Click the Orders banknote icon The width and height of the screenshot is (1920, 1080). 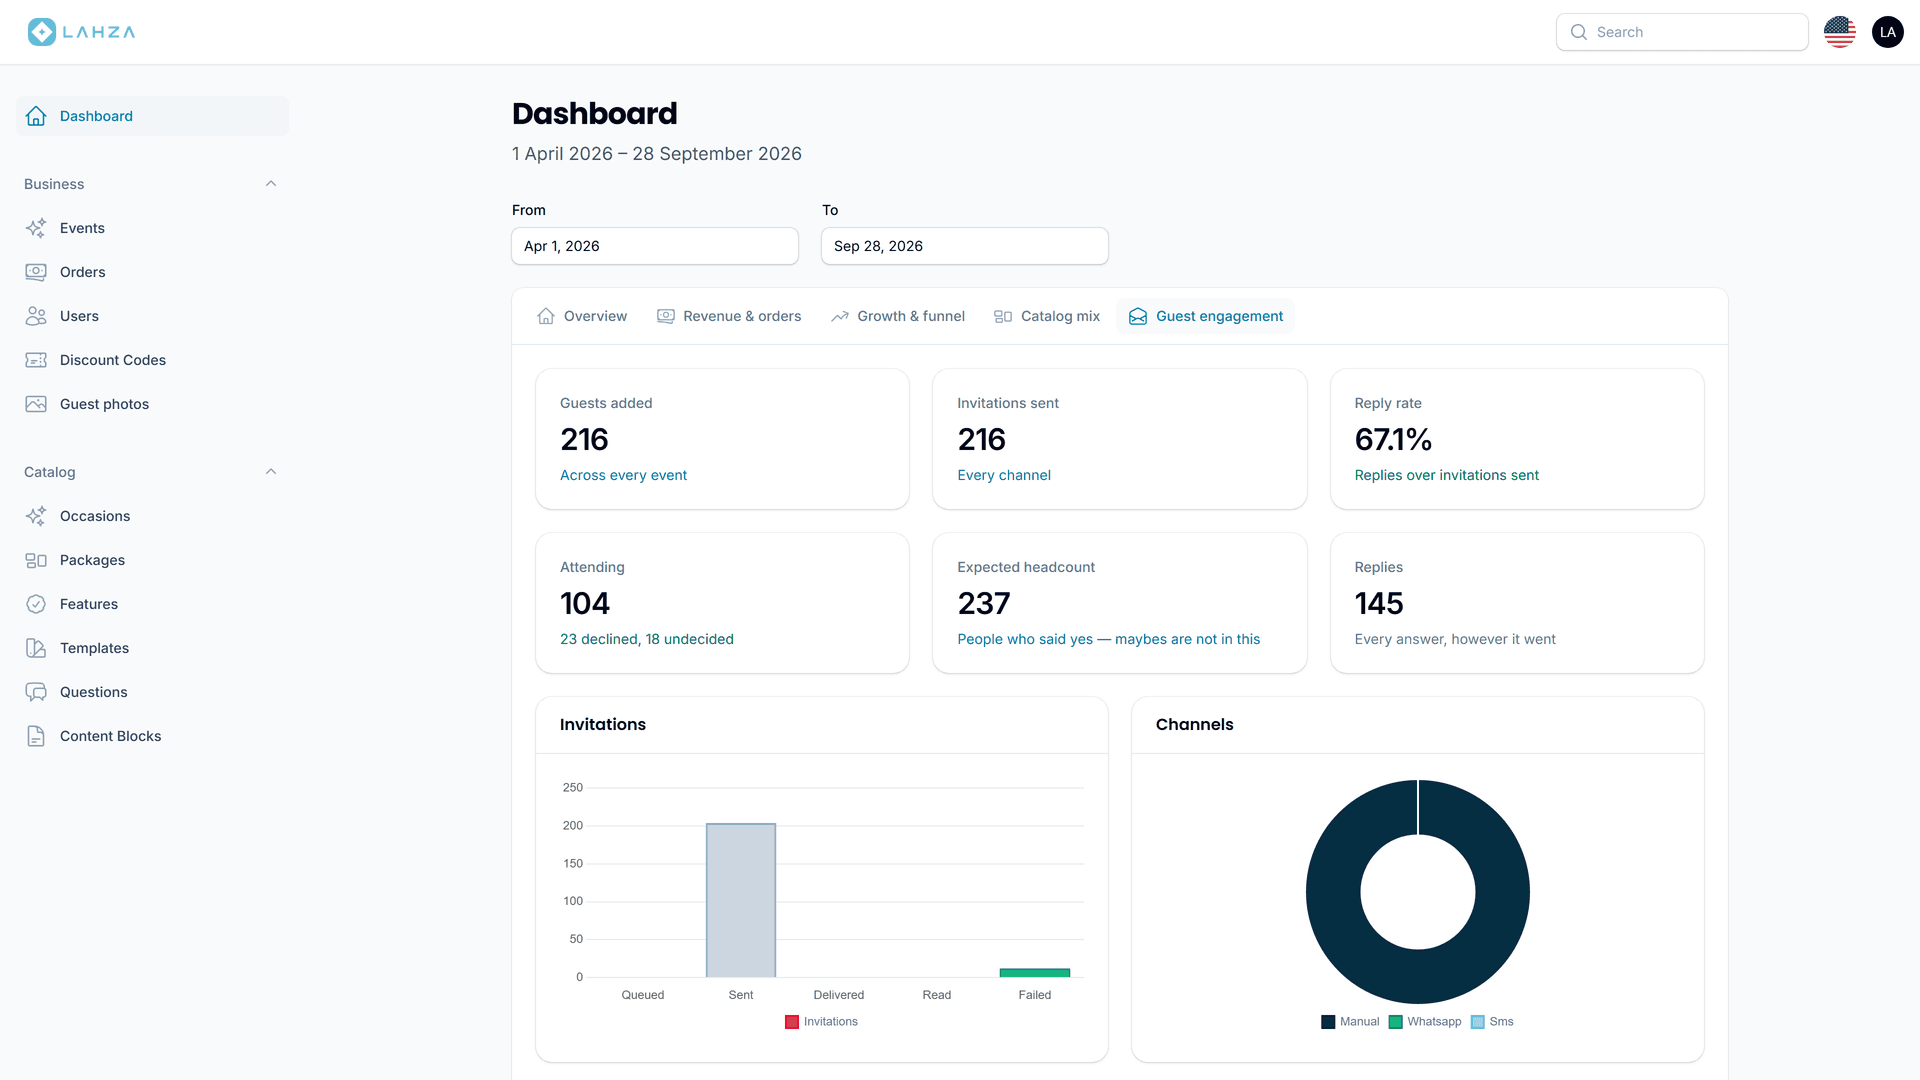click(36, 272)
